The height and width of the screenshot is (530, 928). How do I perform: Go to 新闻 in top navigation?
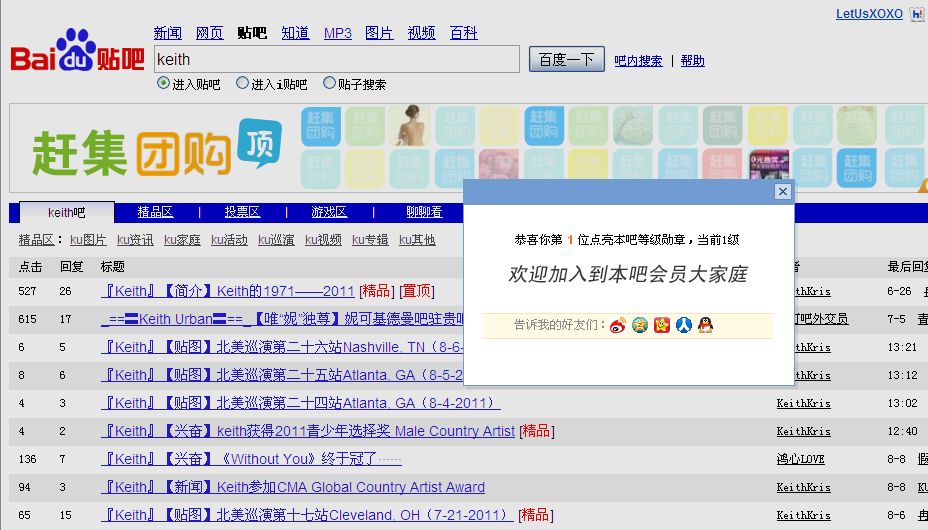click(x=167, y=33)
